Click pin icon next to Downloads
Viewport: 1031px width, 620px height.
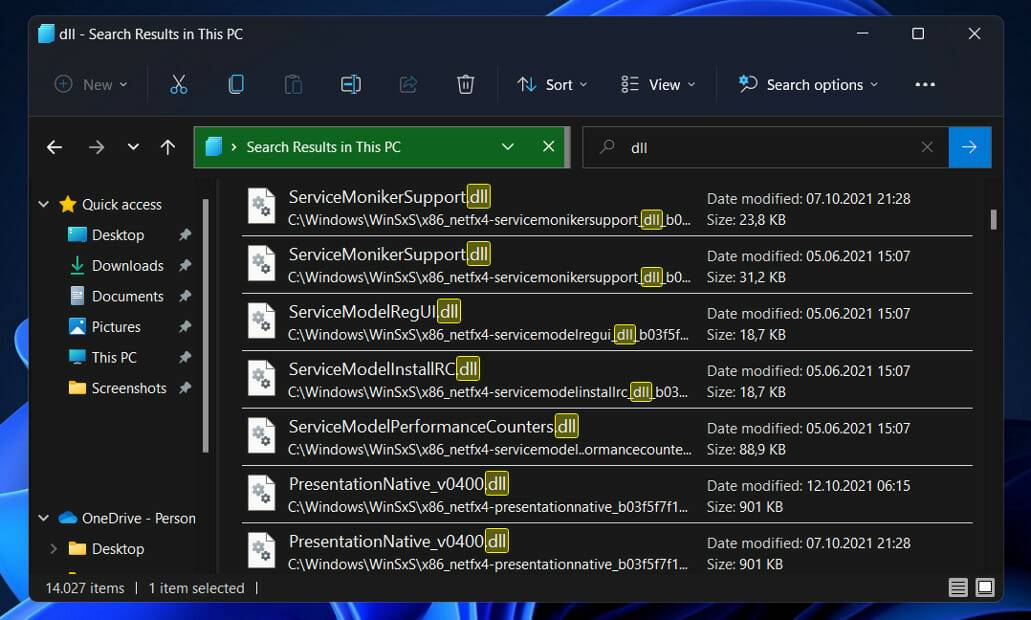(185, 266)
